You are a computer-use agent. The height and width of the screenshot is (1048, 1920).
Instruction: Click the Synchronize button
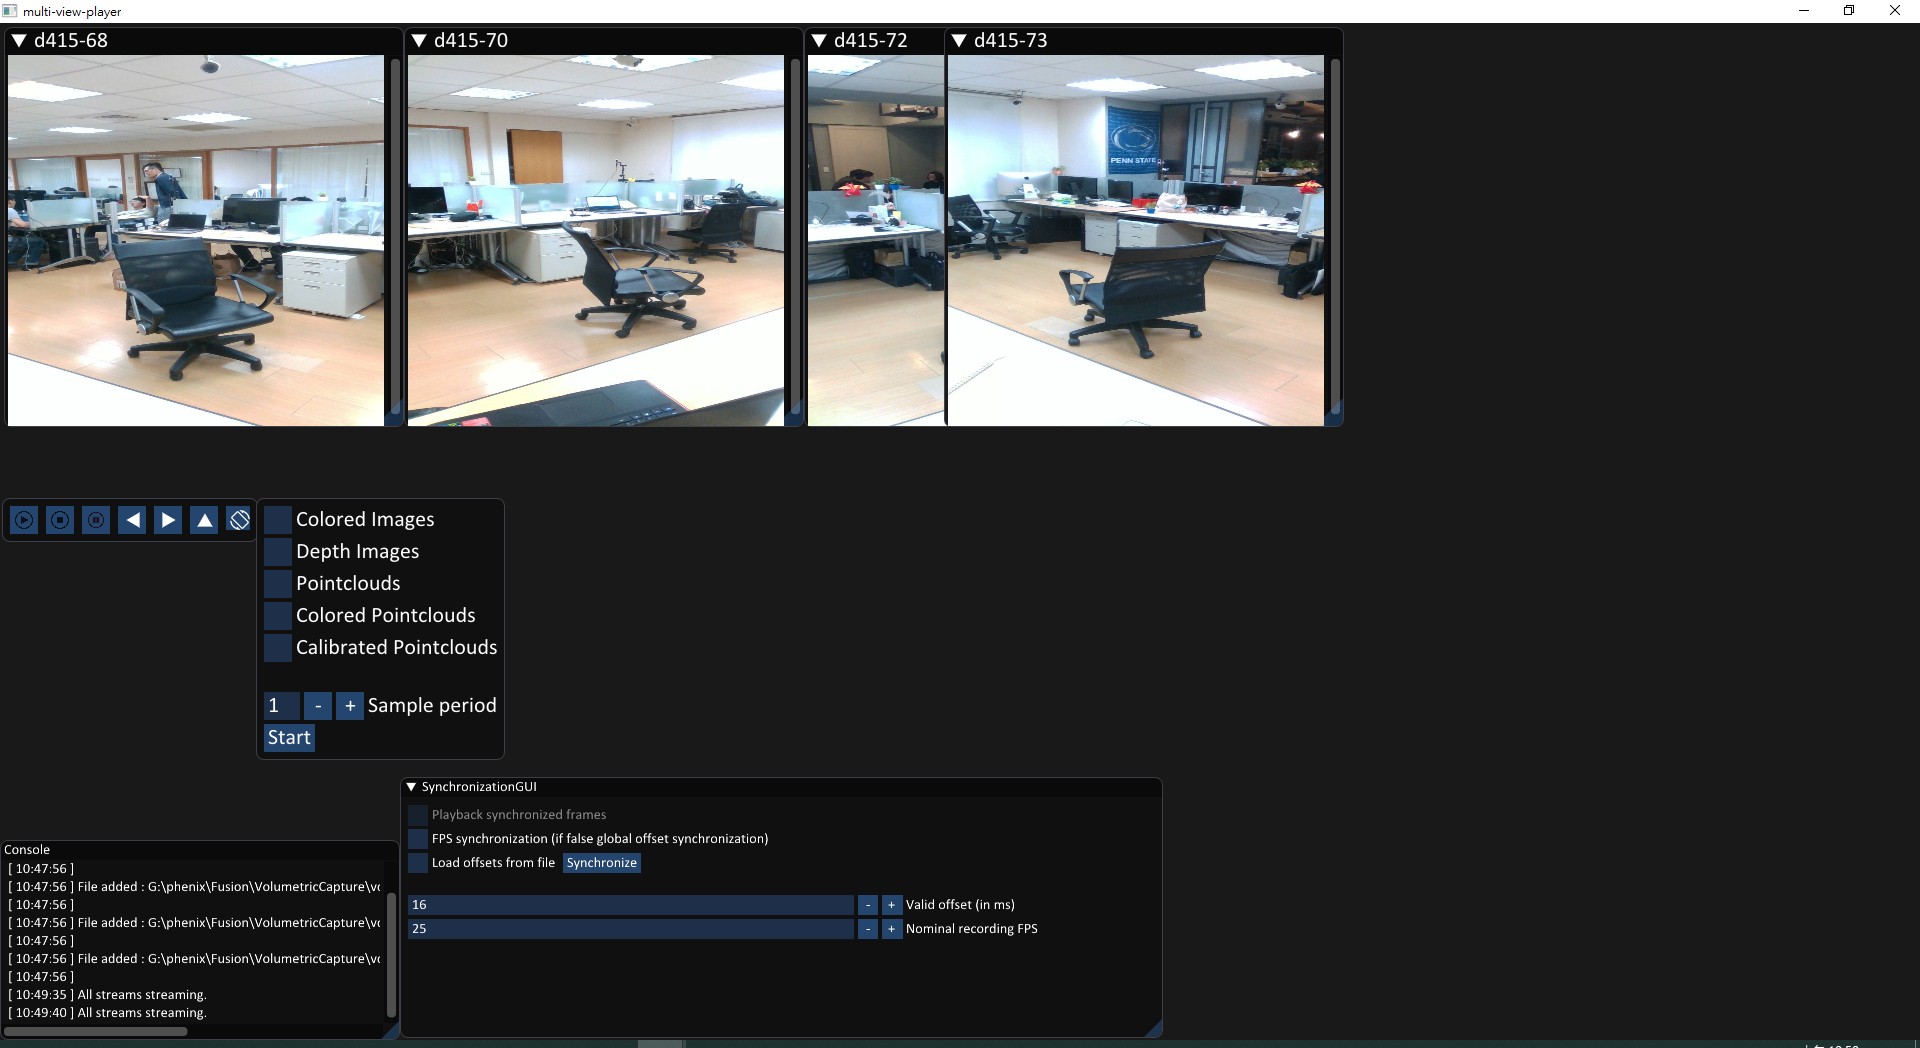(x=600, y=862)
